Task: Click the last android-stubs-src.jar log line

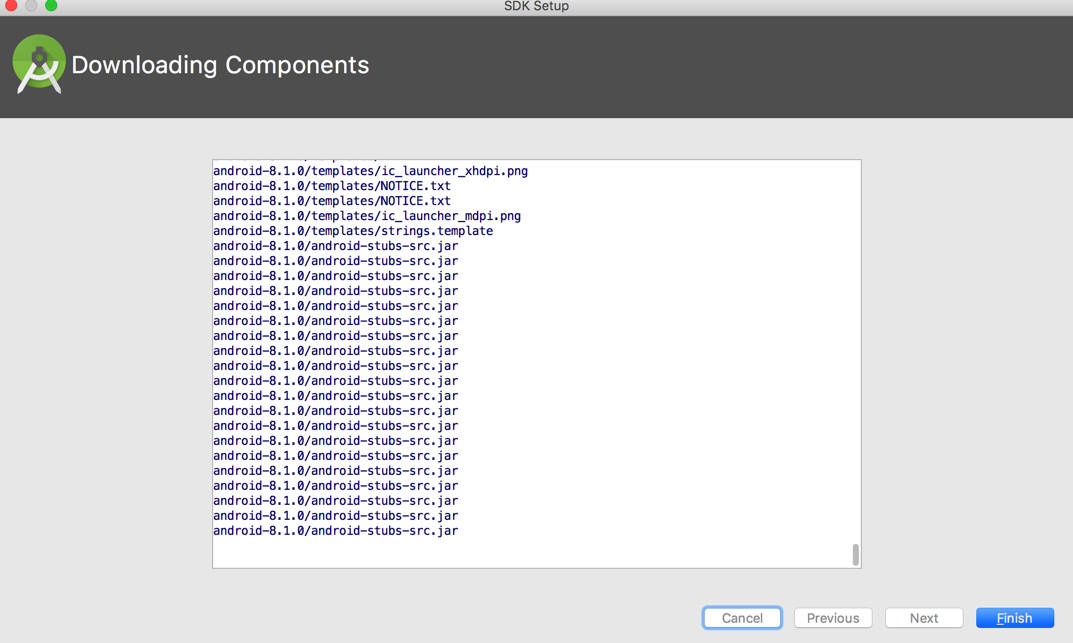Action: click(335, 531)
